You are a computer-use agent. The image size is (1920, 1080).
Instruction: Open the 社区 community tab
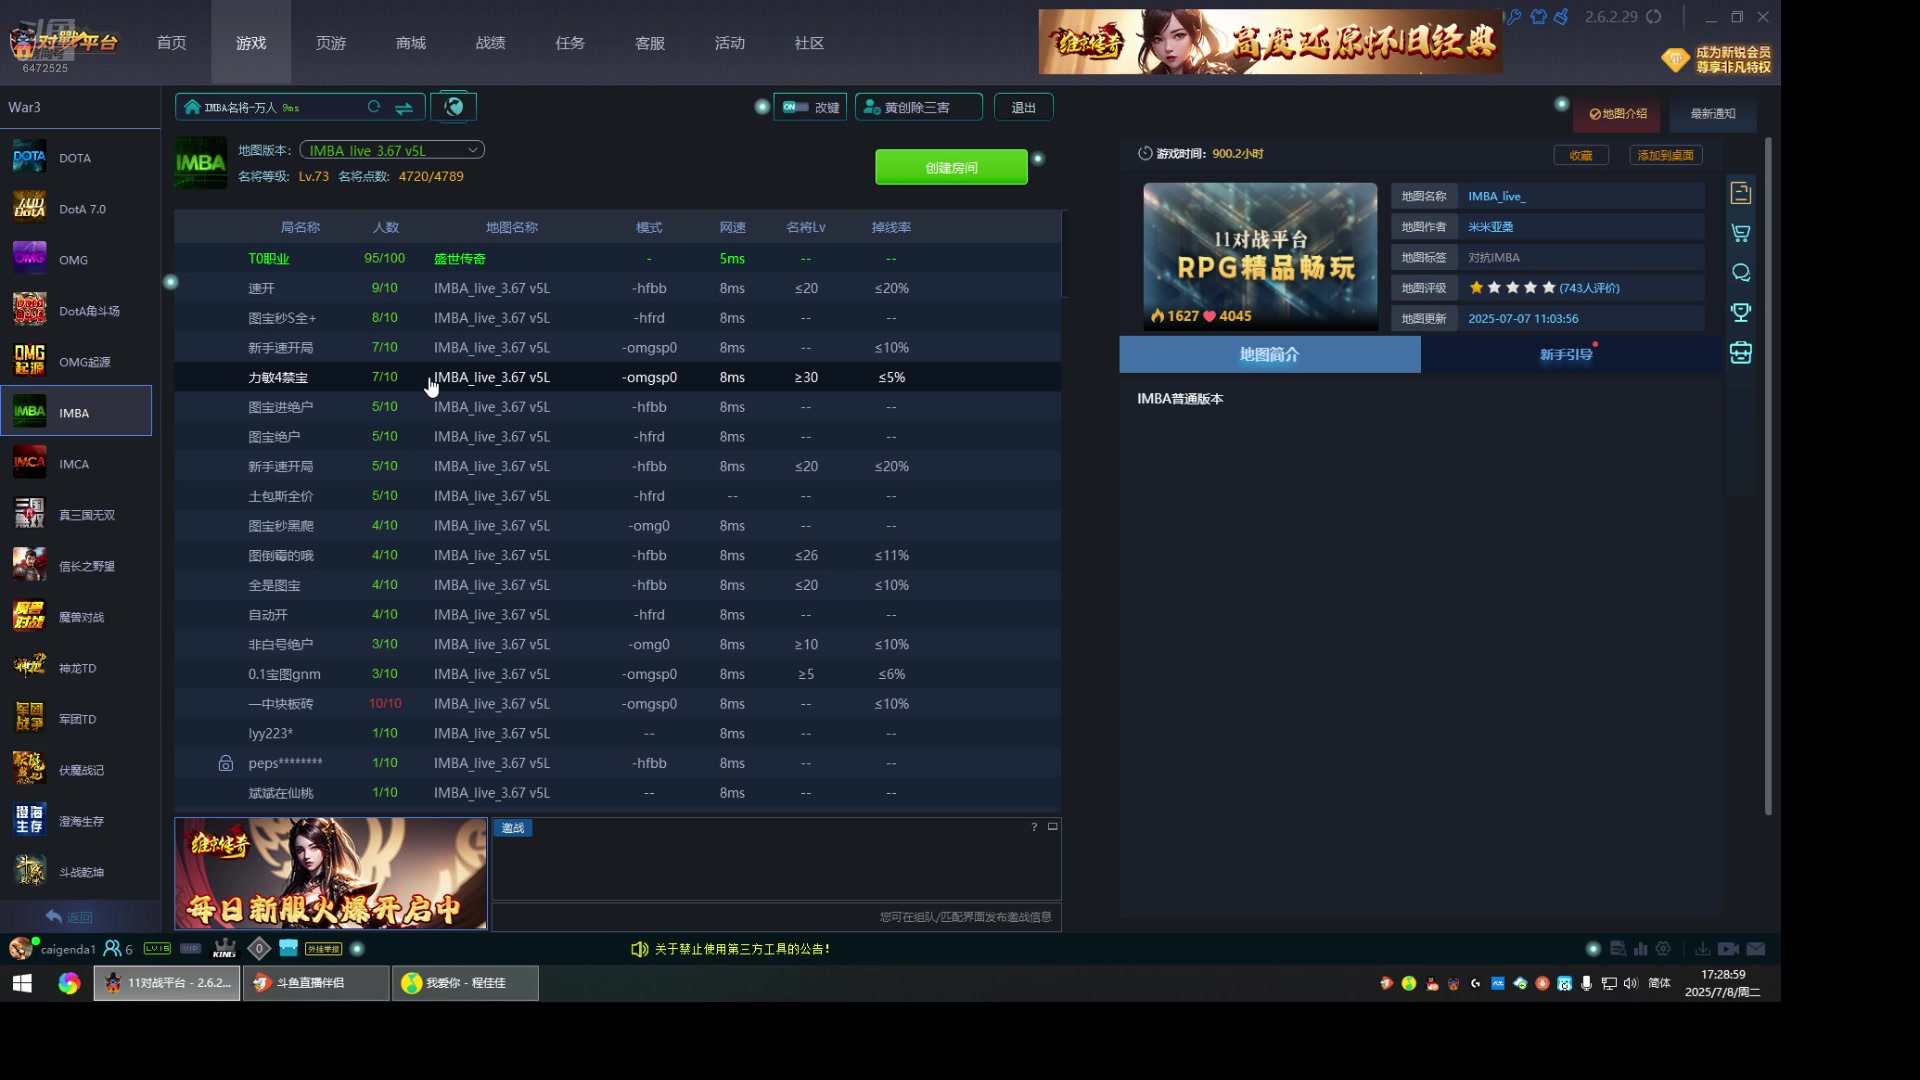point(810,43)
